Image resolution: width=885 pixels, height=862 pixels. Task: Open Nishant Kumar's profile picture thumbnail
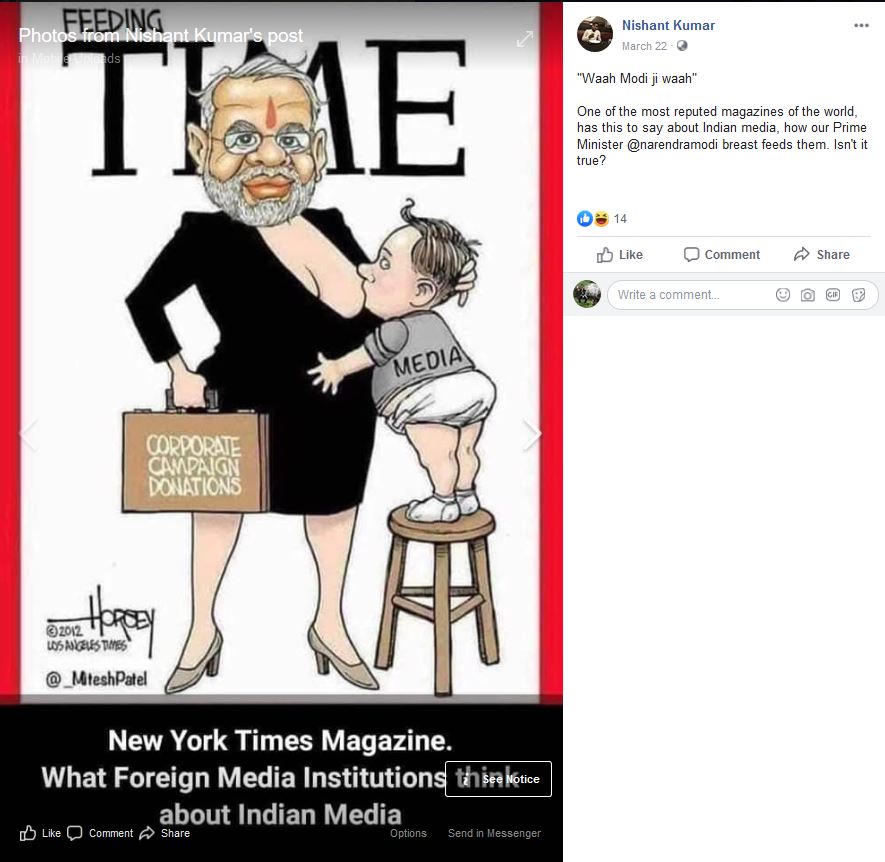click(595, 34)
